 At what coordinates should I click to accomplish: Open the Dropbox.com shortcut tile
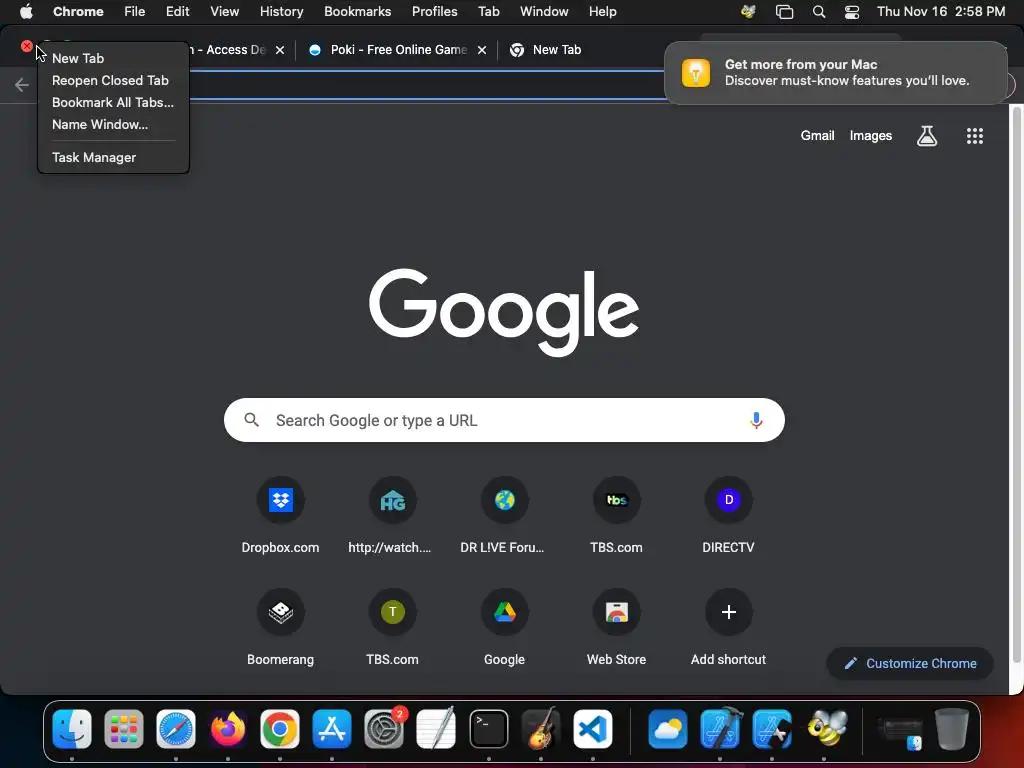pyautogui.click(x=280, y=500)
